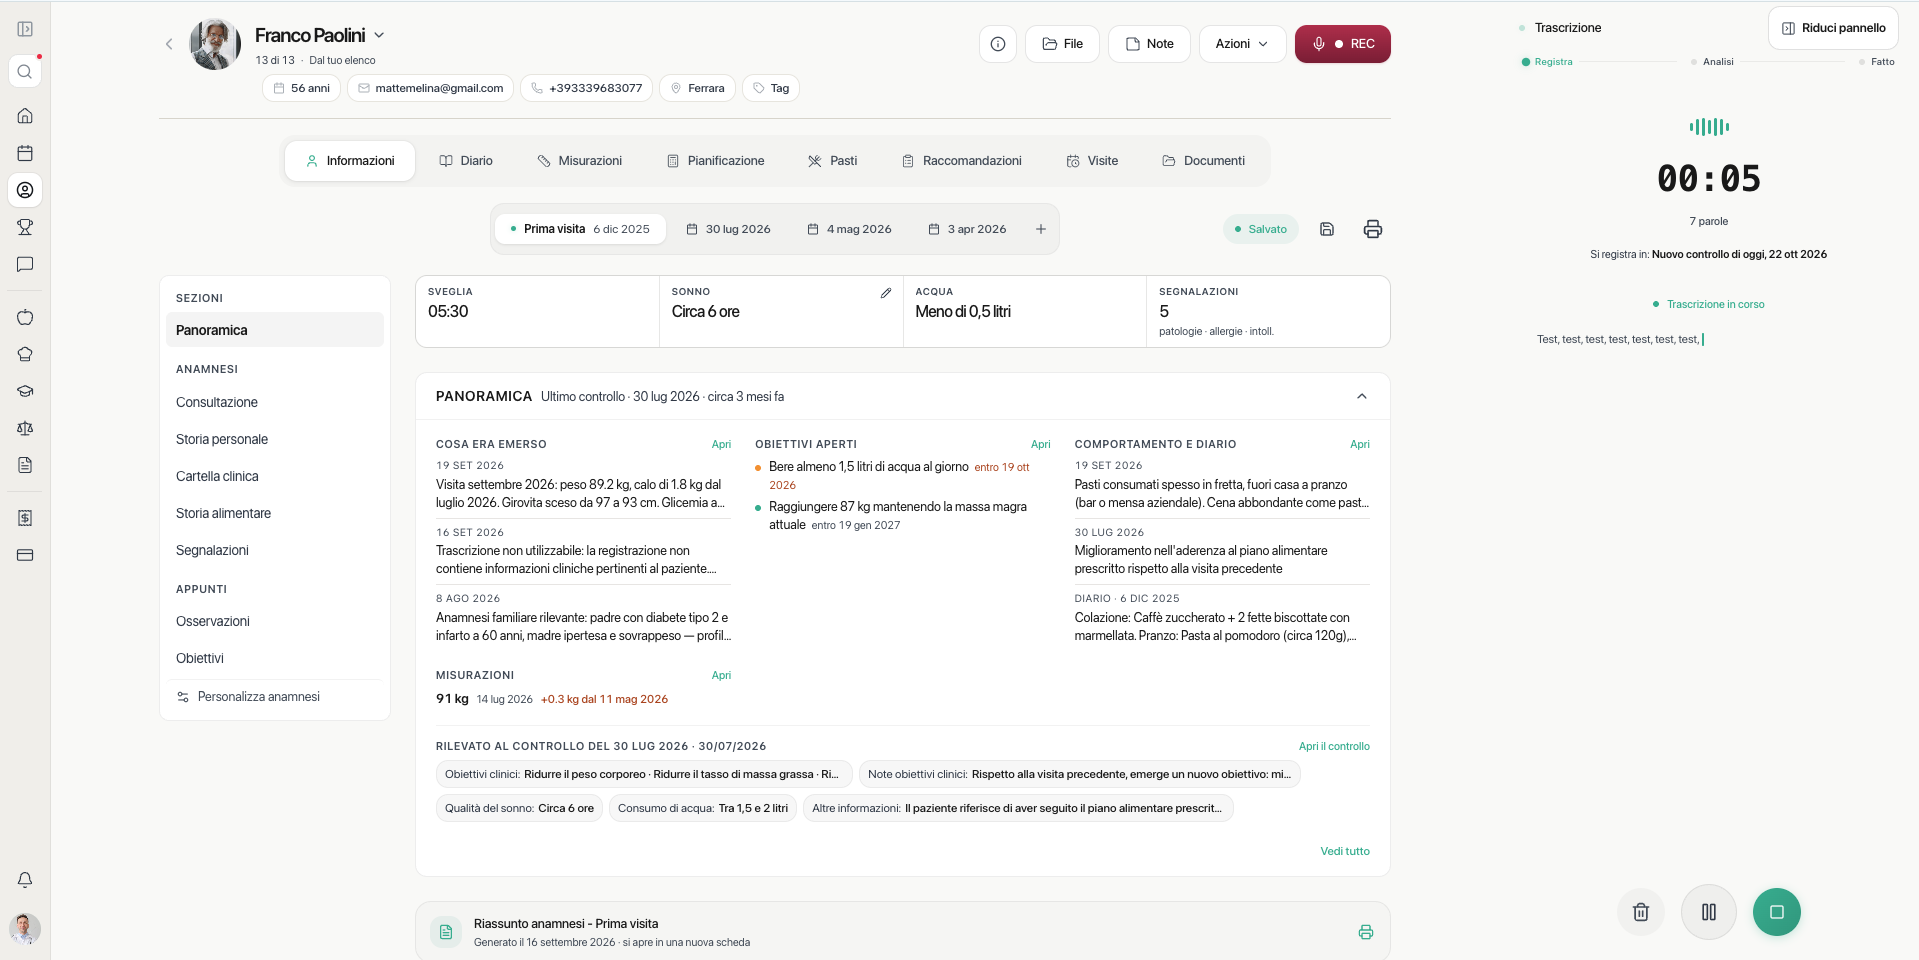Go to the Raccomandazioni tab
Viewport: 1919px width, 960px height.
(962, 161)
